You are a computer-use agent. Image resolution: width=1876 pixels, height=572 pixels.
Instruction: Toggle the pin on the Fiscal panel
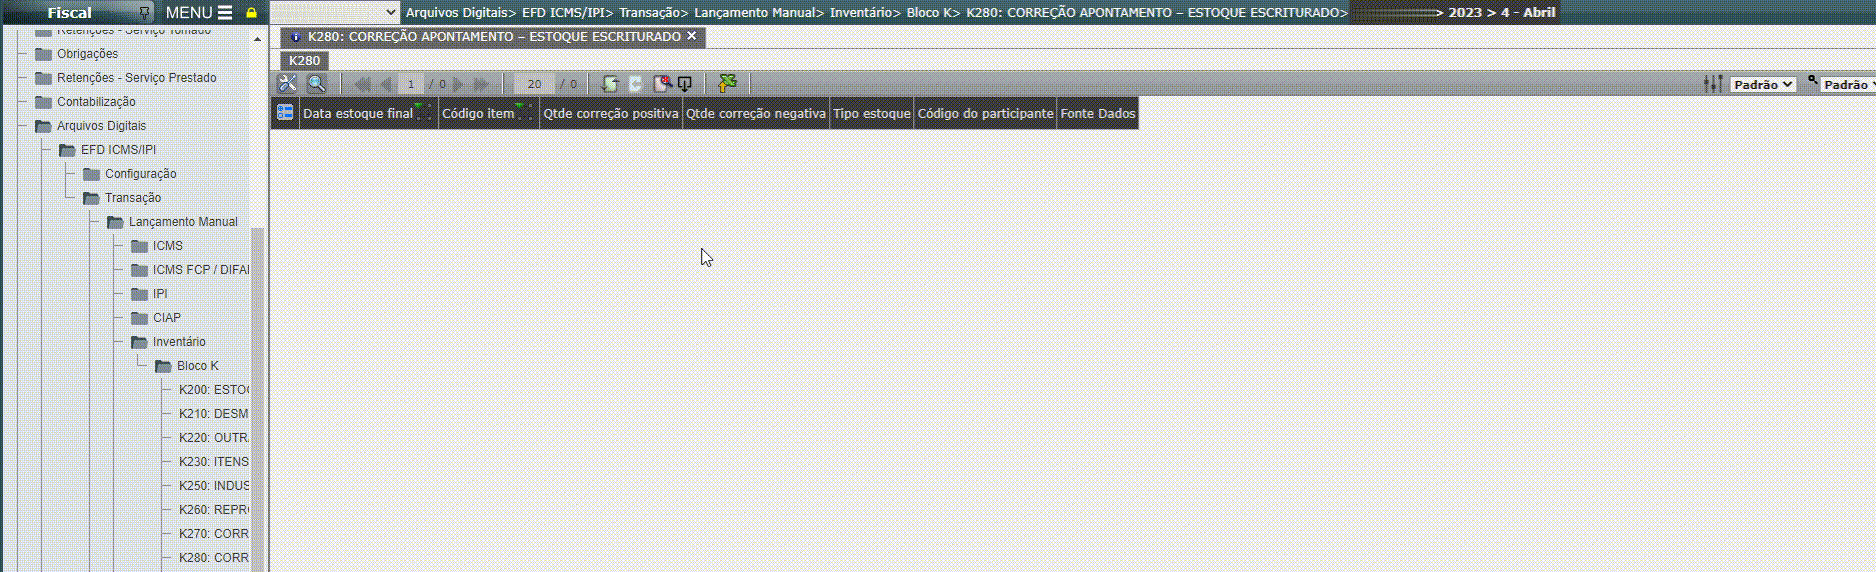145,13
